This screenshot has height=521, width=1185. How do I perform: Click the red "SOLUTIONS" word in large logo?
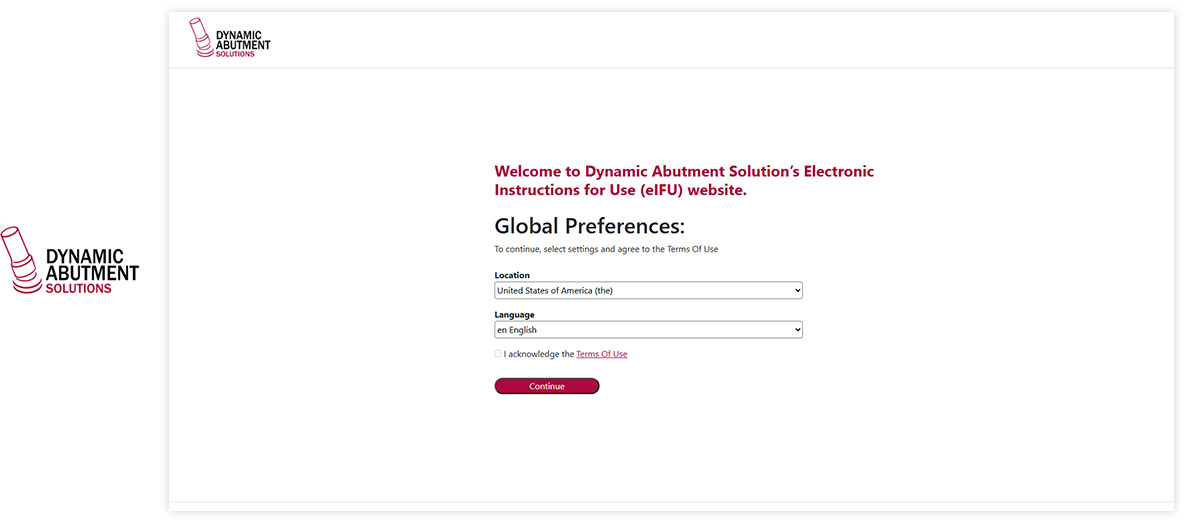pos(79,289)
